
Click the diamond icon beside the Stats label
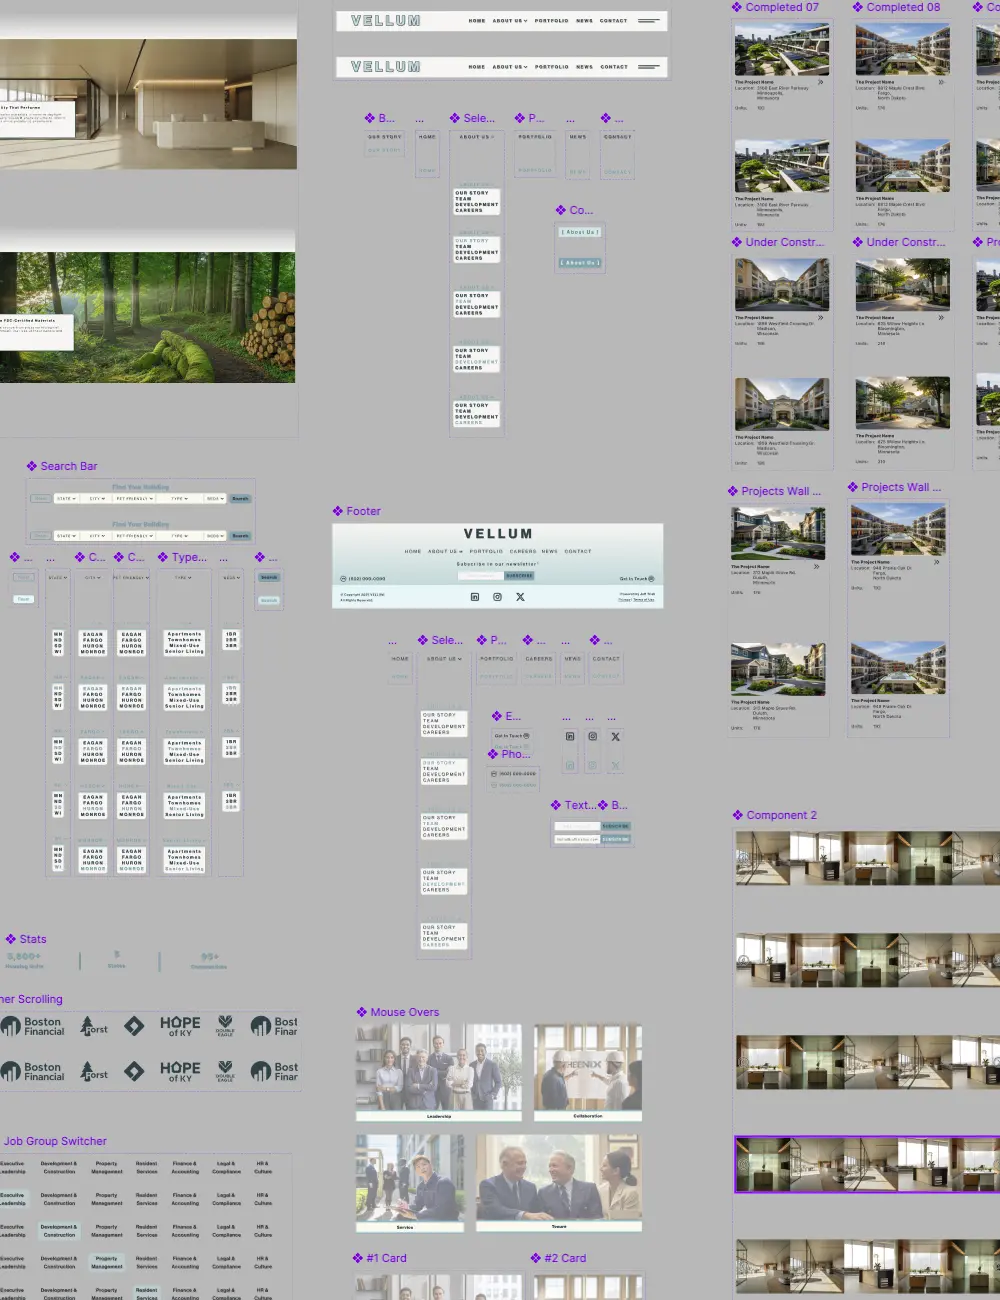[11, 939]
